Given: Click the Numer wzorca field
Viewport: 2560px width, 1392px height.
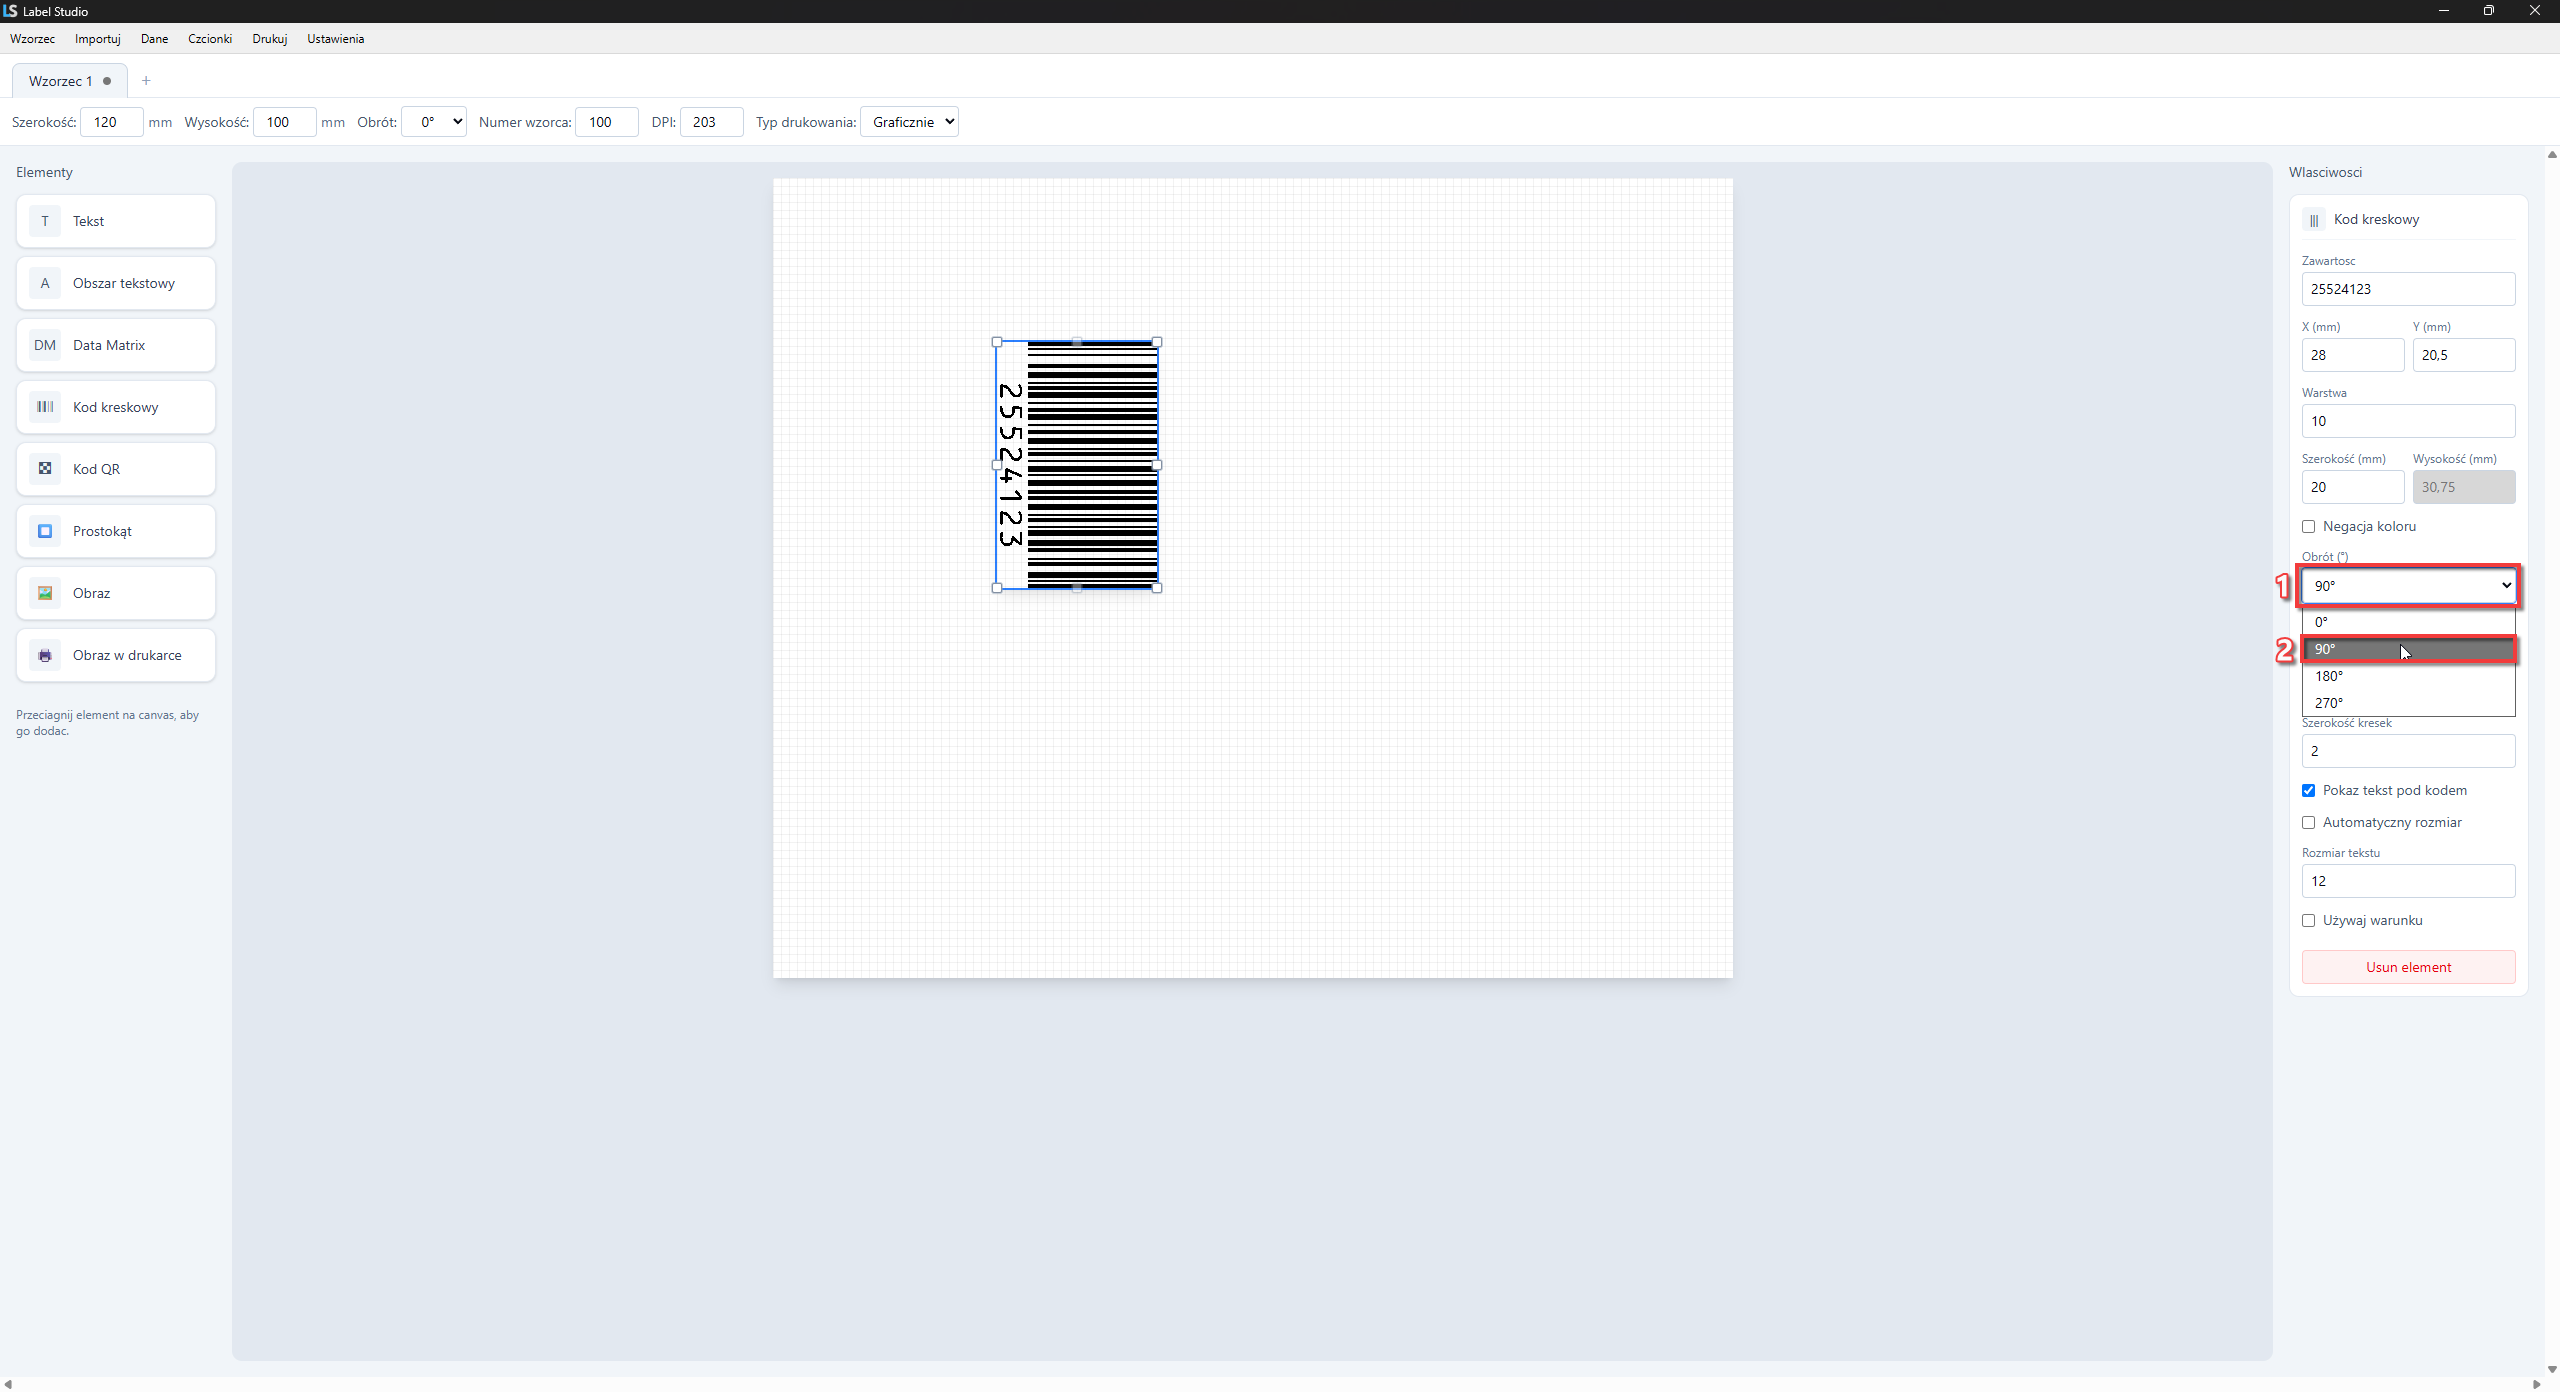Looking at the screenshot, I should [x=607, y=122].
